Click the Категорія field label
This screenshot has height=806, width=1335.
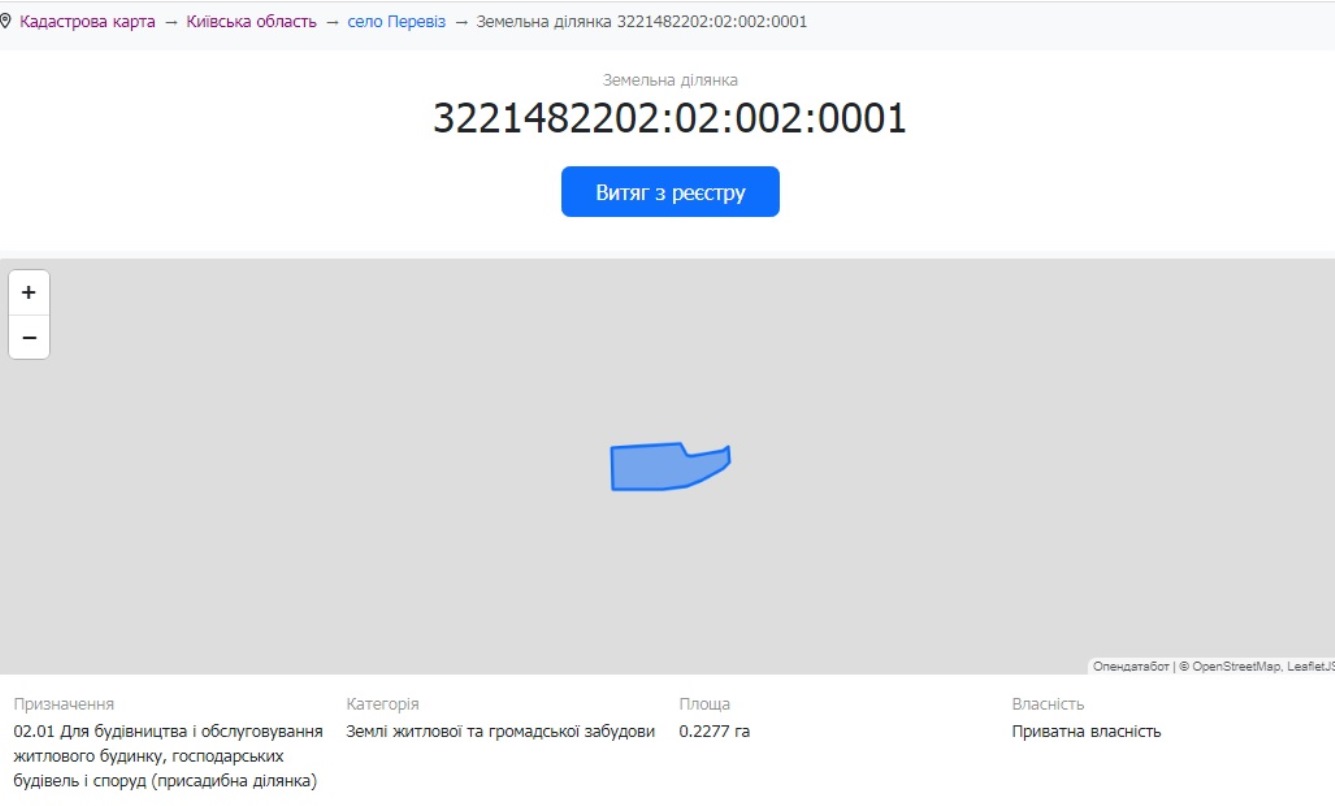click(x=382, y=704)
